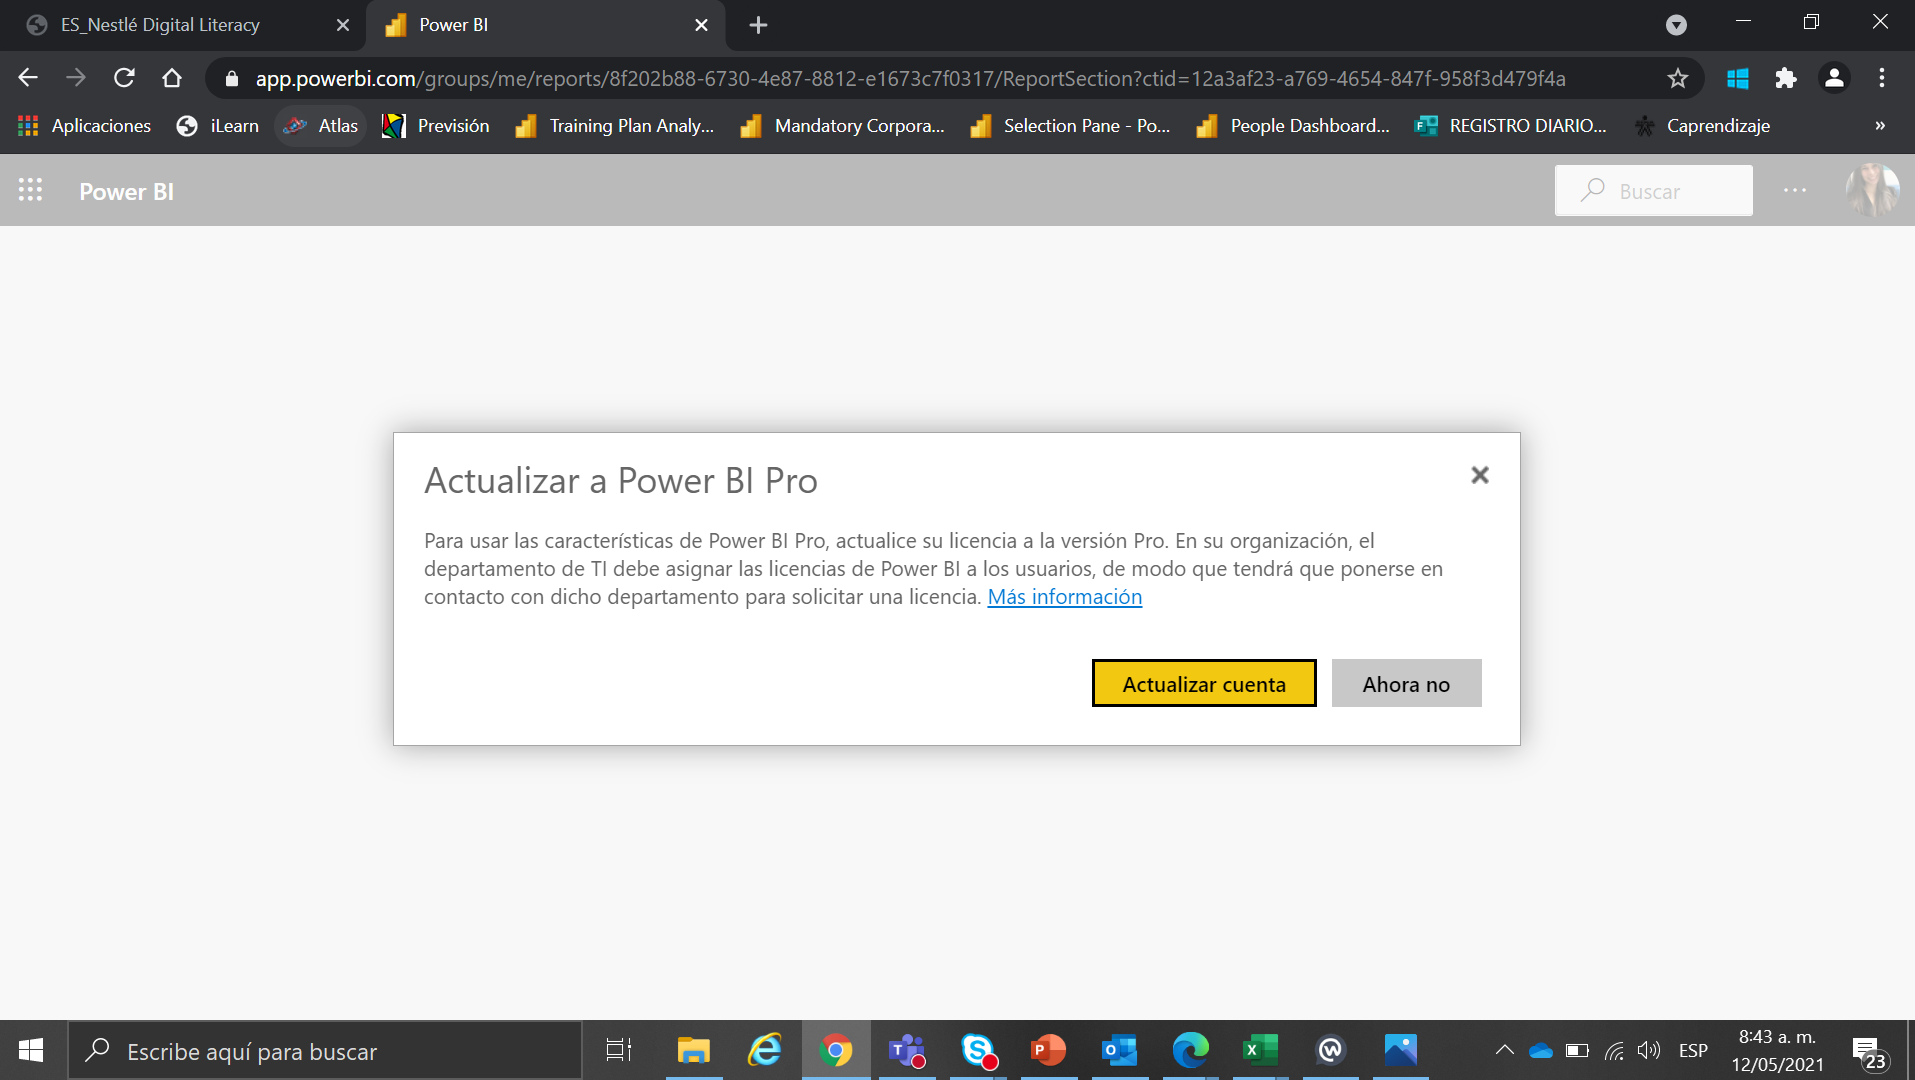Go to browser home page

(x=172, y=78)
